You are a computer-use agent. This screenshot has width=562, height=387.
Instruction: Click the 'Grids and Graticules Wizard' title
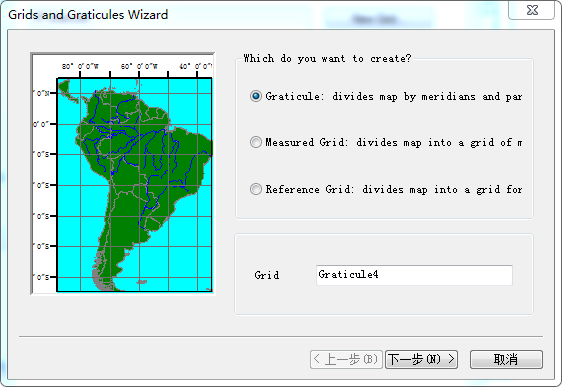(88, 15)
